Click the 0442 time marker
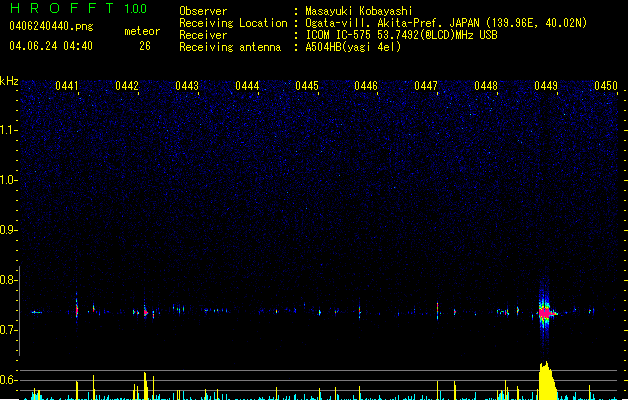The image size is (629, 400). coord(127,86)
